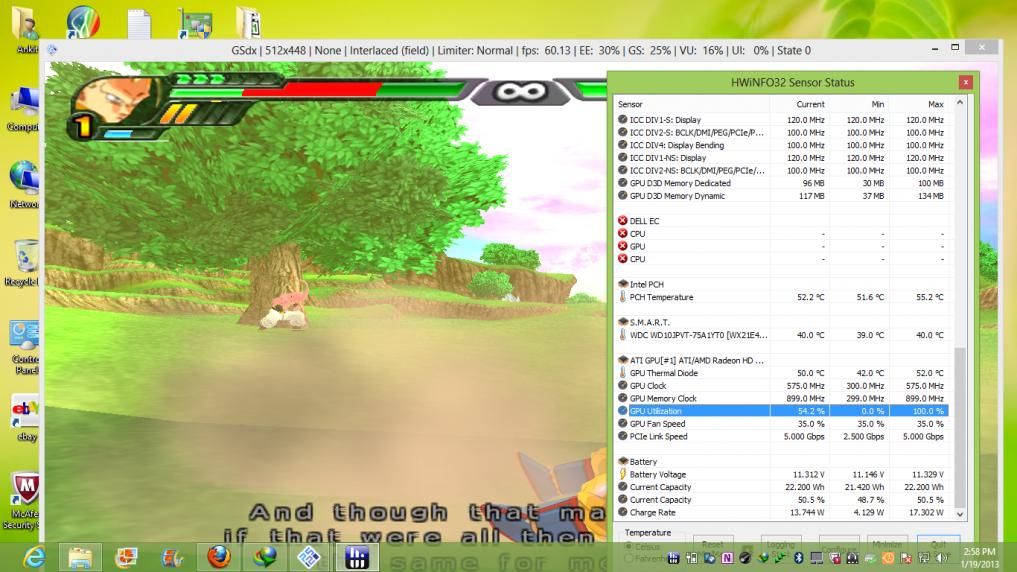The width and height of the screenshot is (1017, 572).
Task: Select the GPU D3D Memory Dynamic row
Action: click(782, 196)
